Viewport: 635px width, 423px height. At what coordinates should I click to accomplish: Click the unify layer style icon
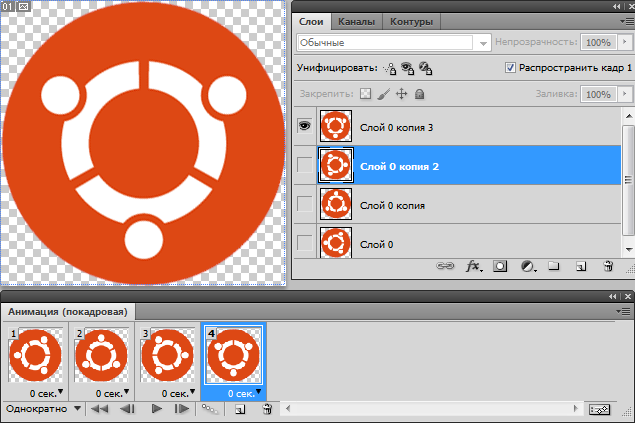point(425,68)
